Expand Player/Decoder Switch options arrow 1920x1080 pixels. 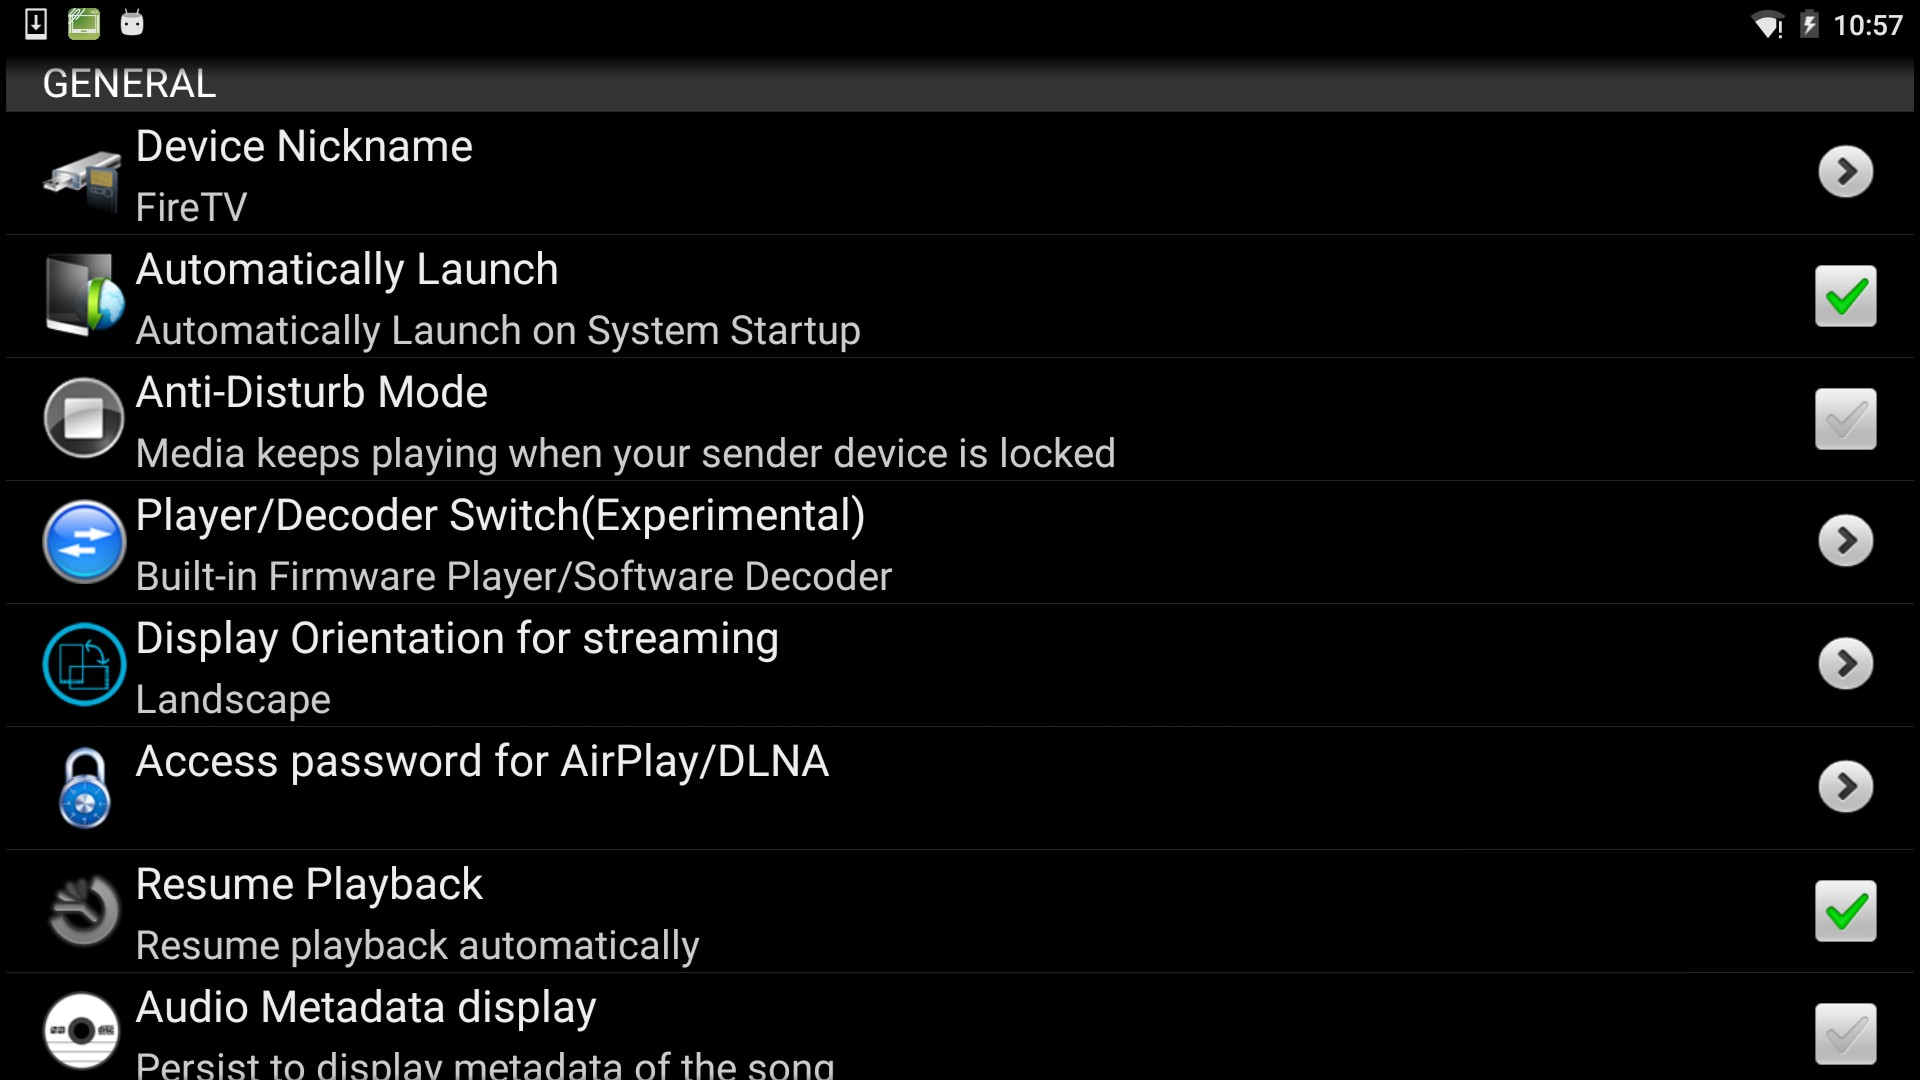click(x=1845, y=541)
